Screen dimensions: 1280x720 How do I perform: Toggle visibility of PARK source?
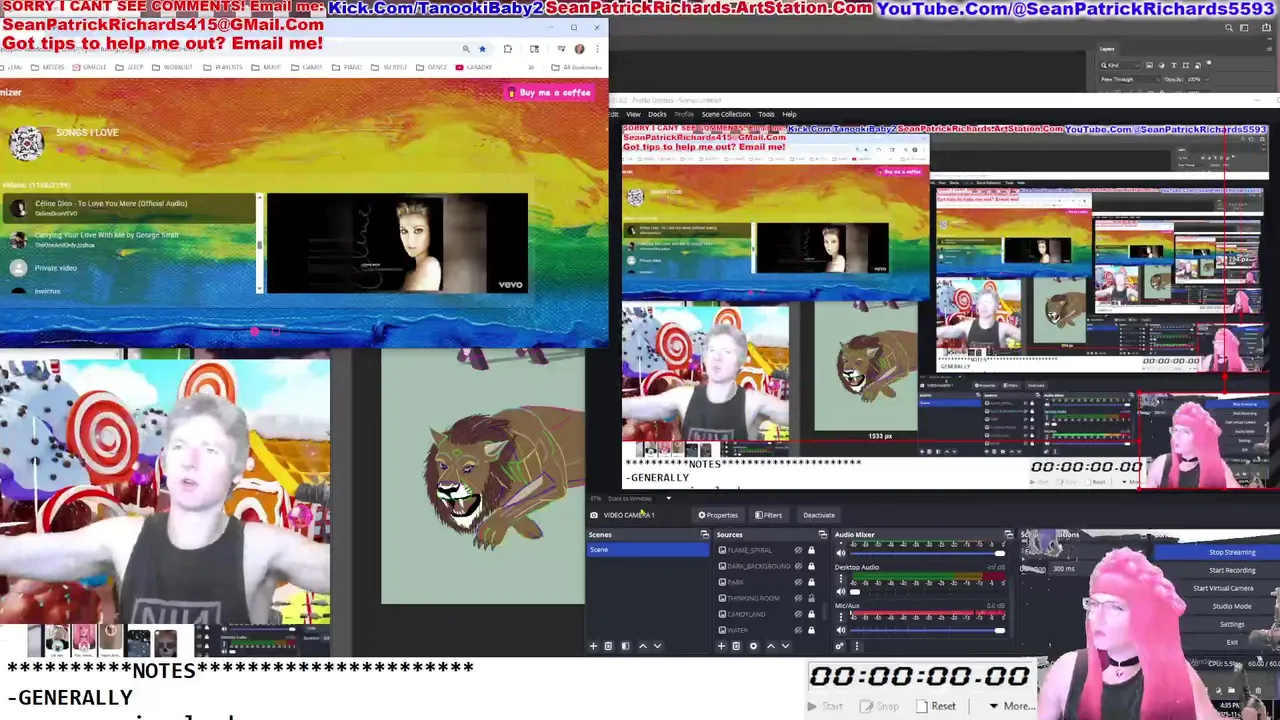coord(798,582)
